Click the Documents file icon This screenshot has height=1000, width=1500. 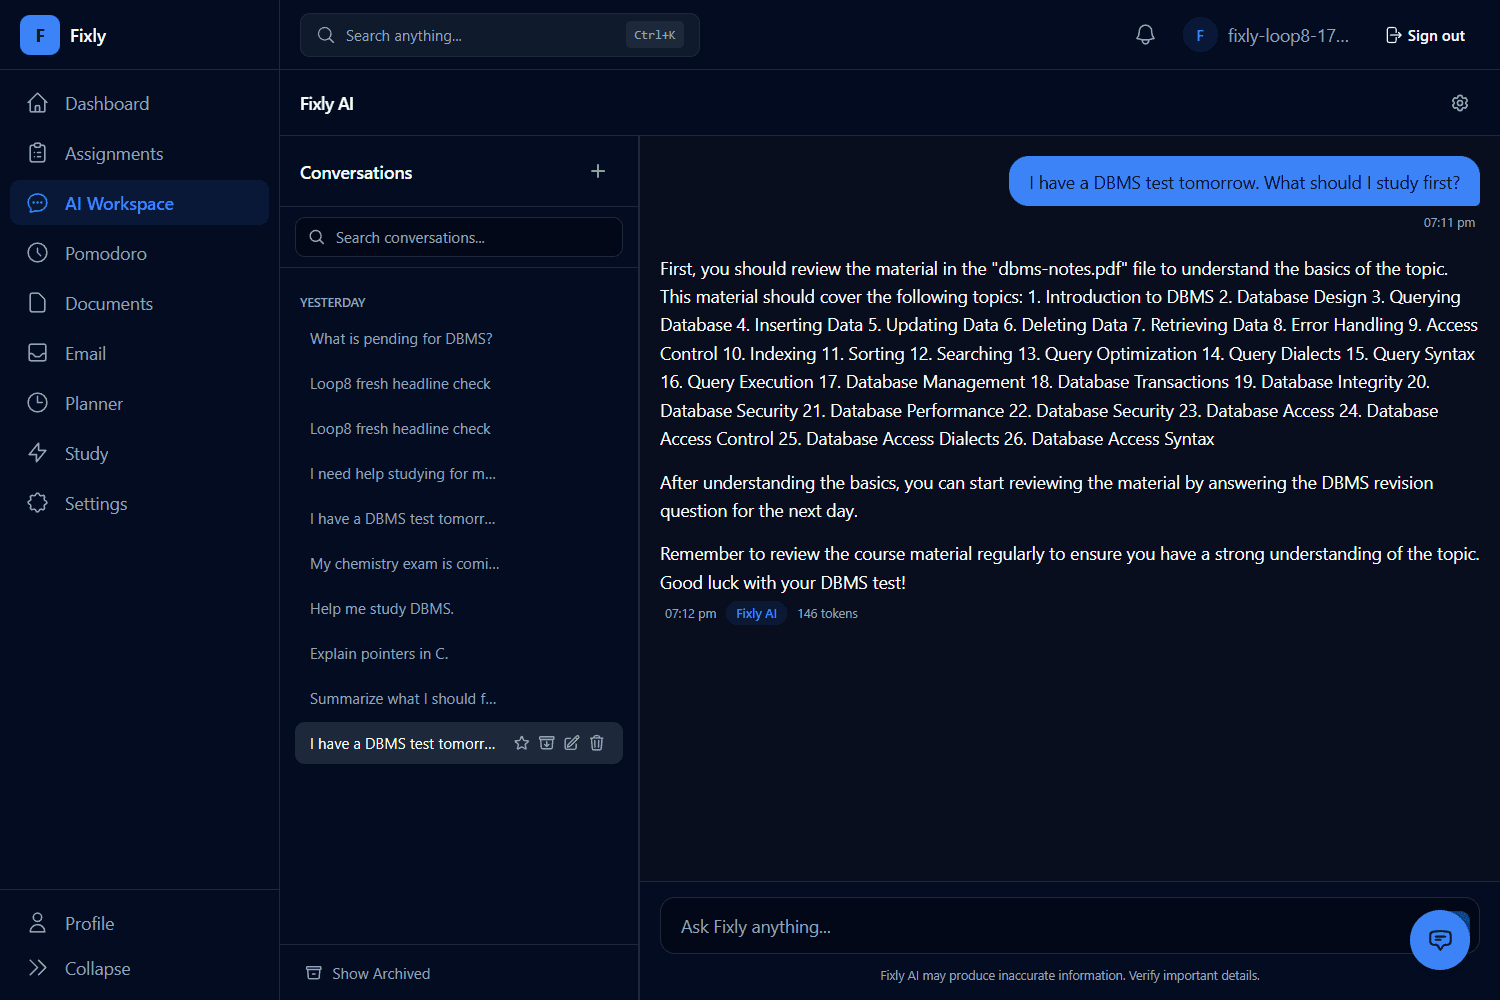pyautogui.click(x=38, y=303)
